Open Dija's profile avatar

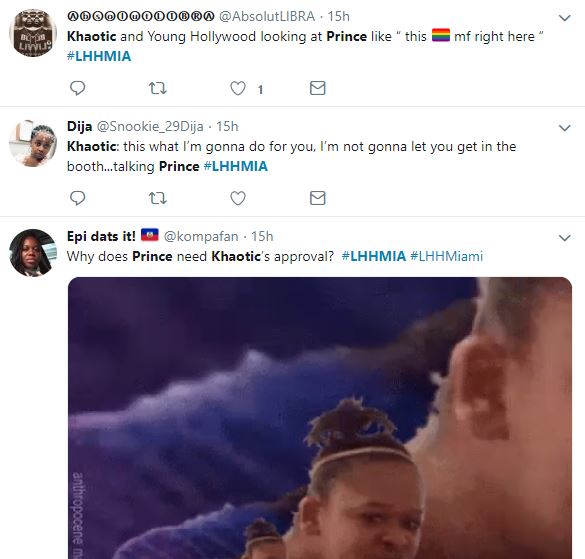33,143
